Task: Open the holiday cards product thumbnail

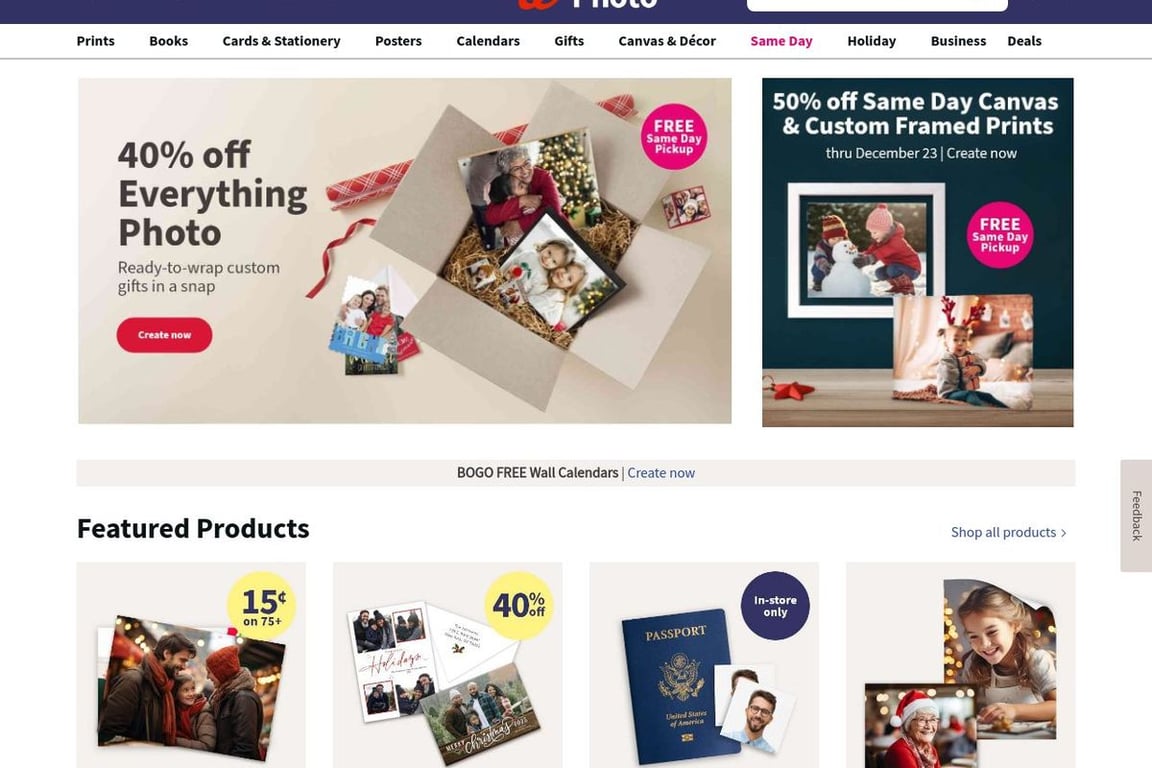Action: pyautogui.click(x=447, y=665)
